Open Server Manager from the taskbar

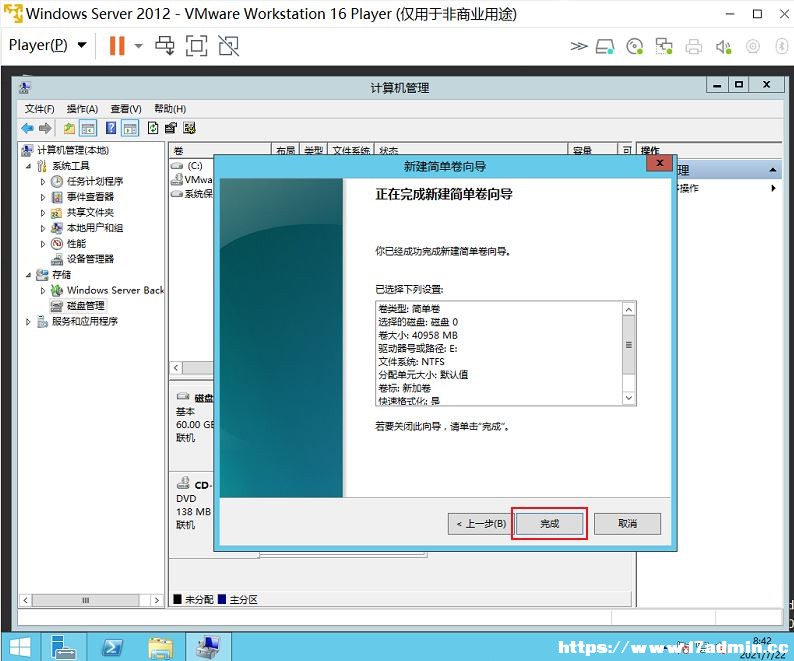63,648
